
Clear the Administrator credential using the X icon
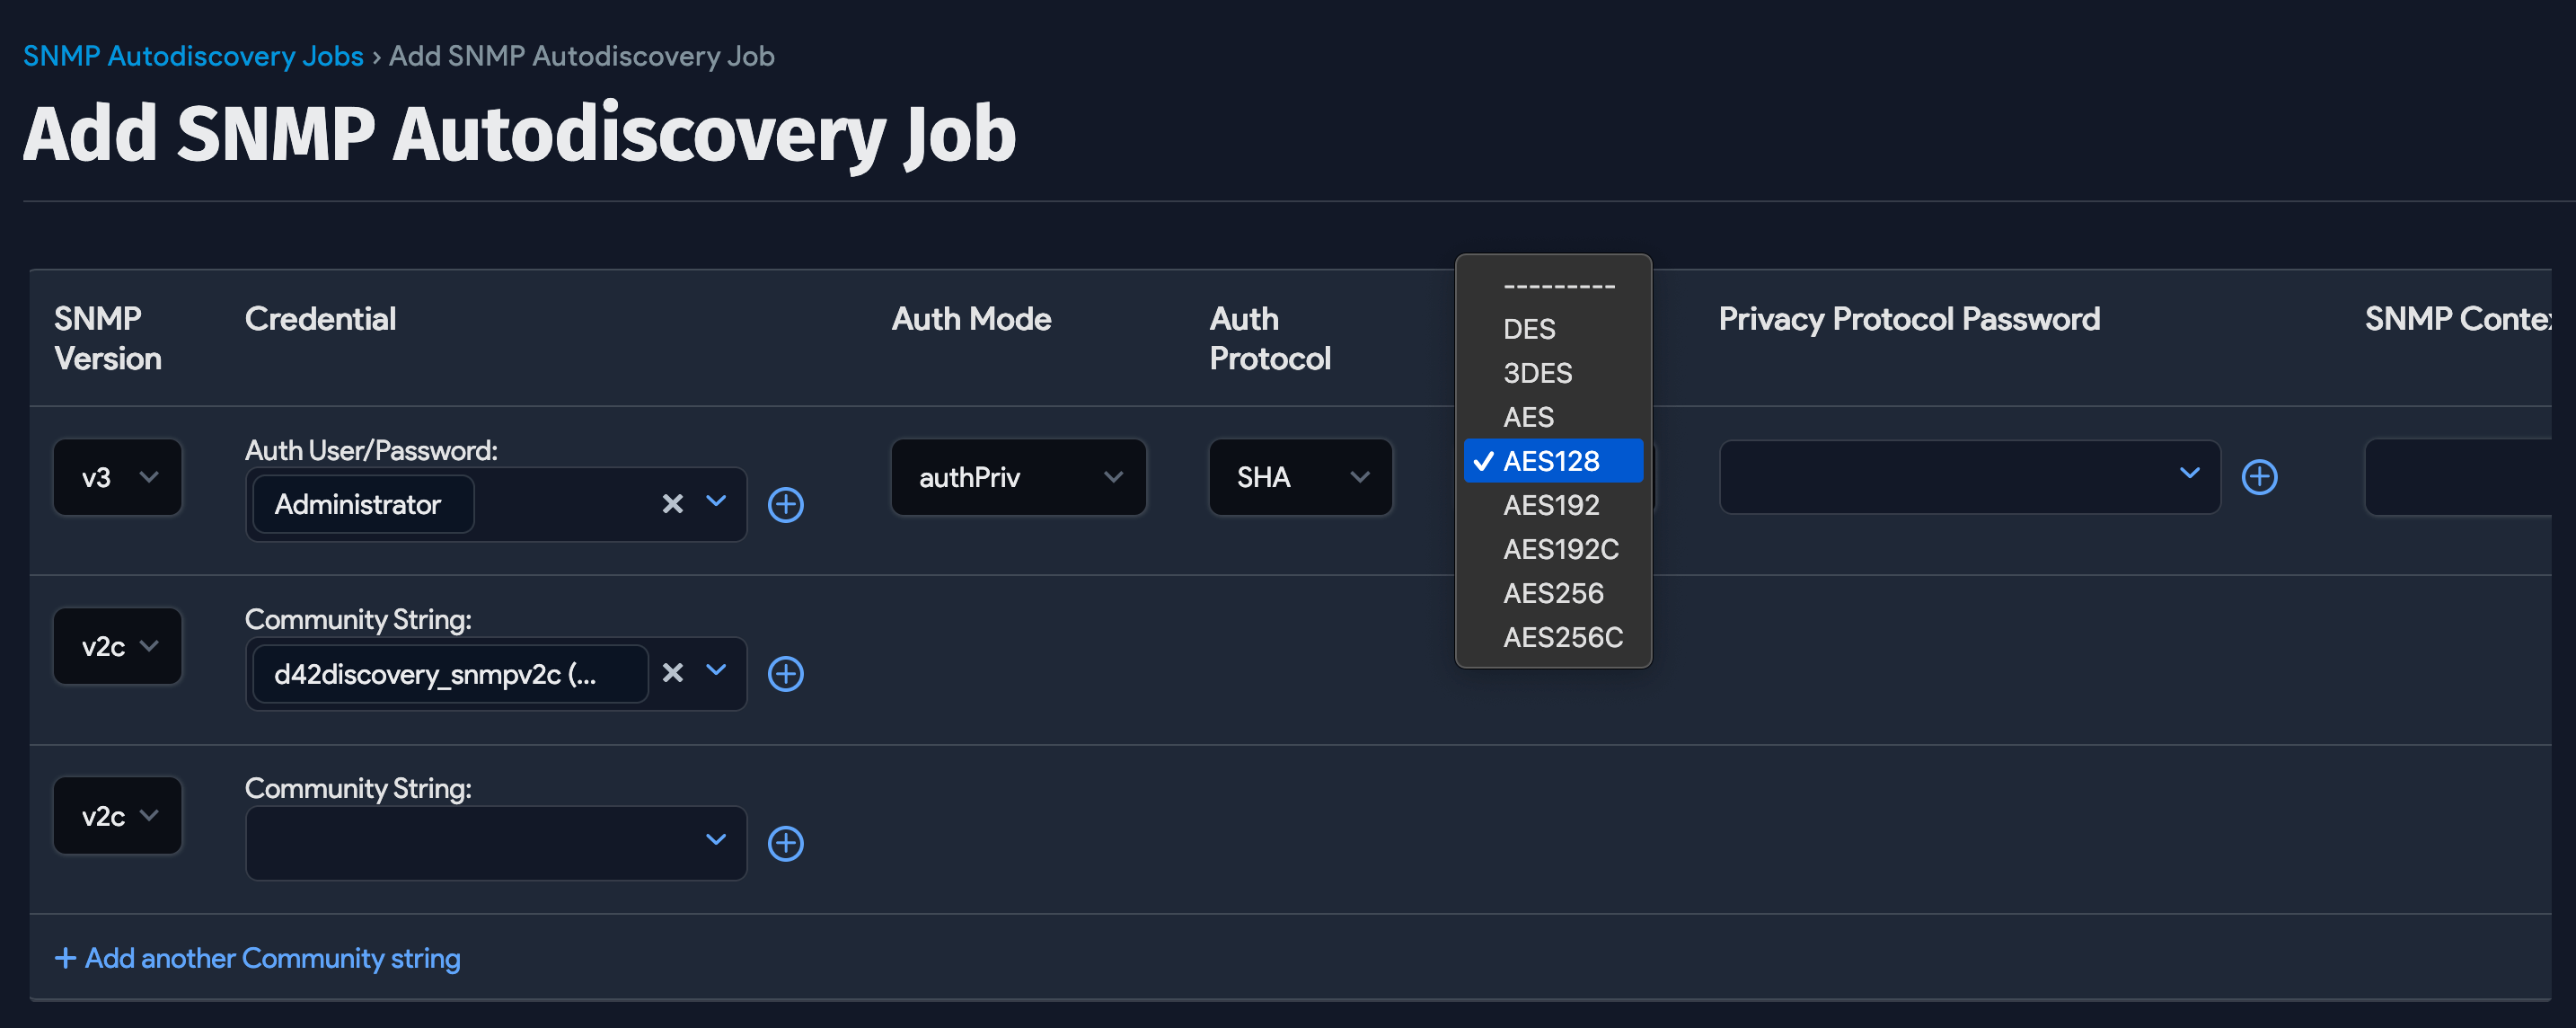672,504
